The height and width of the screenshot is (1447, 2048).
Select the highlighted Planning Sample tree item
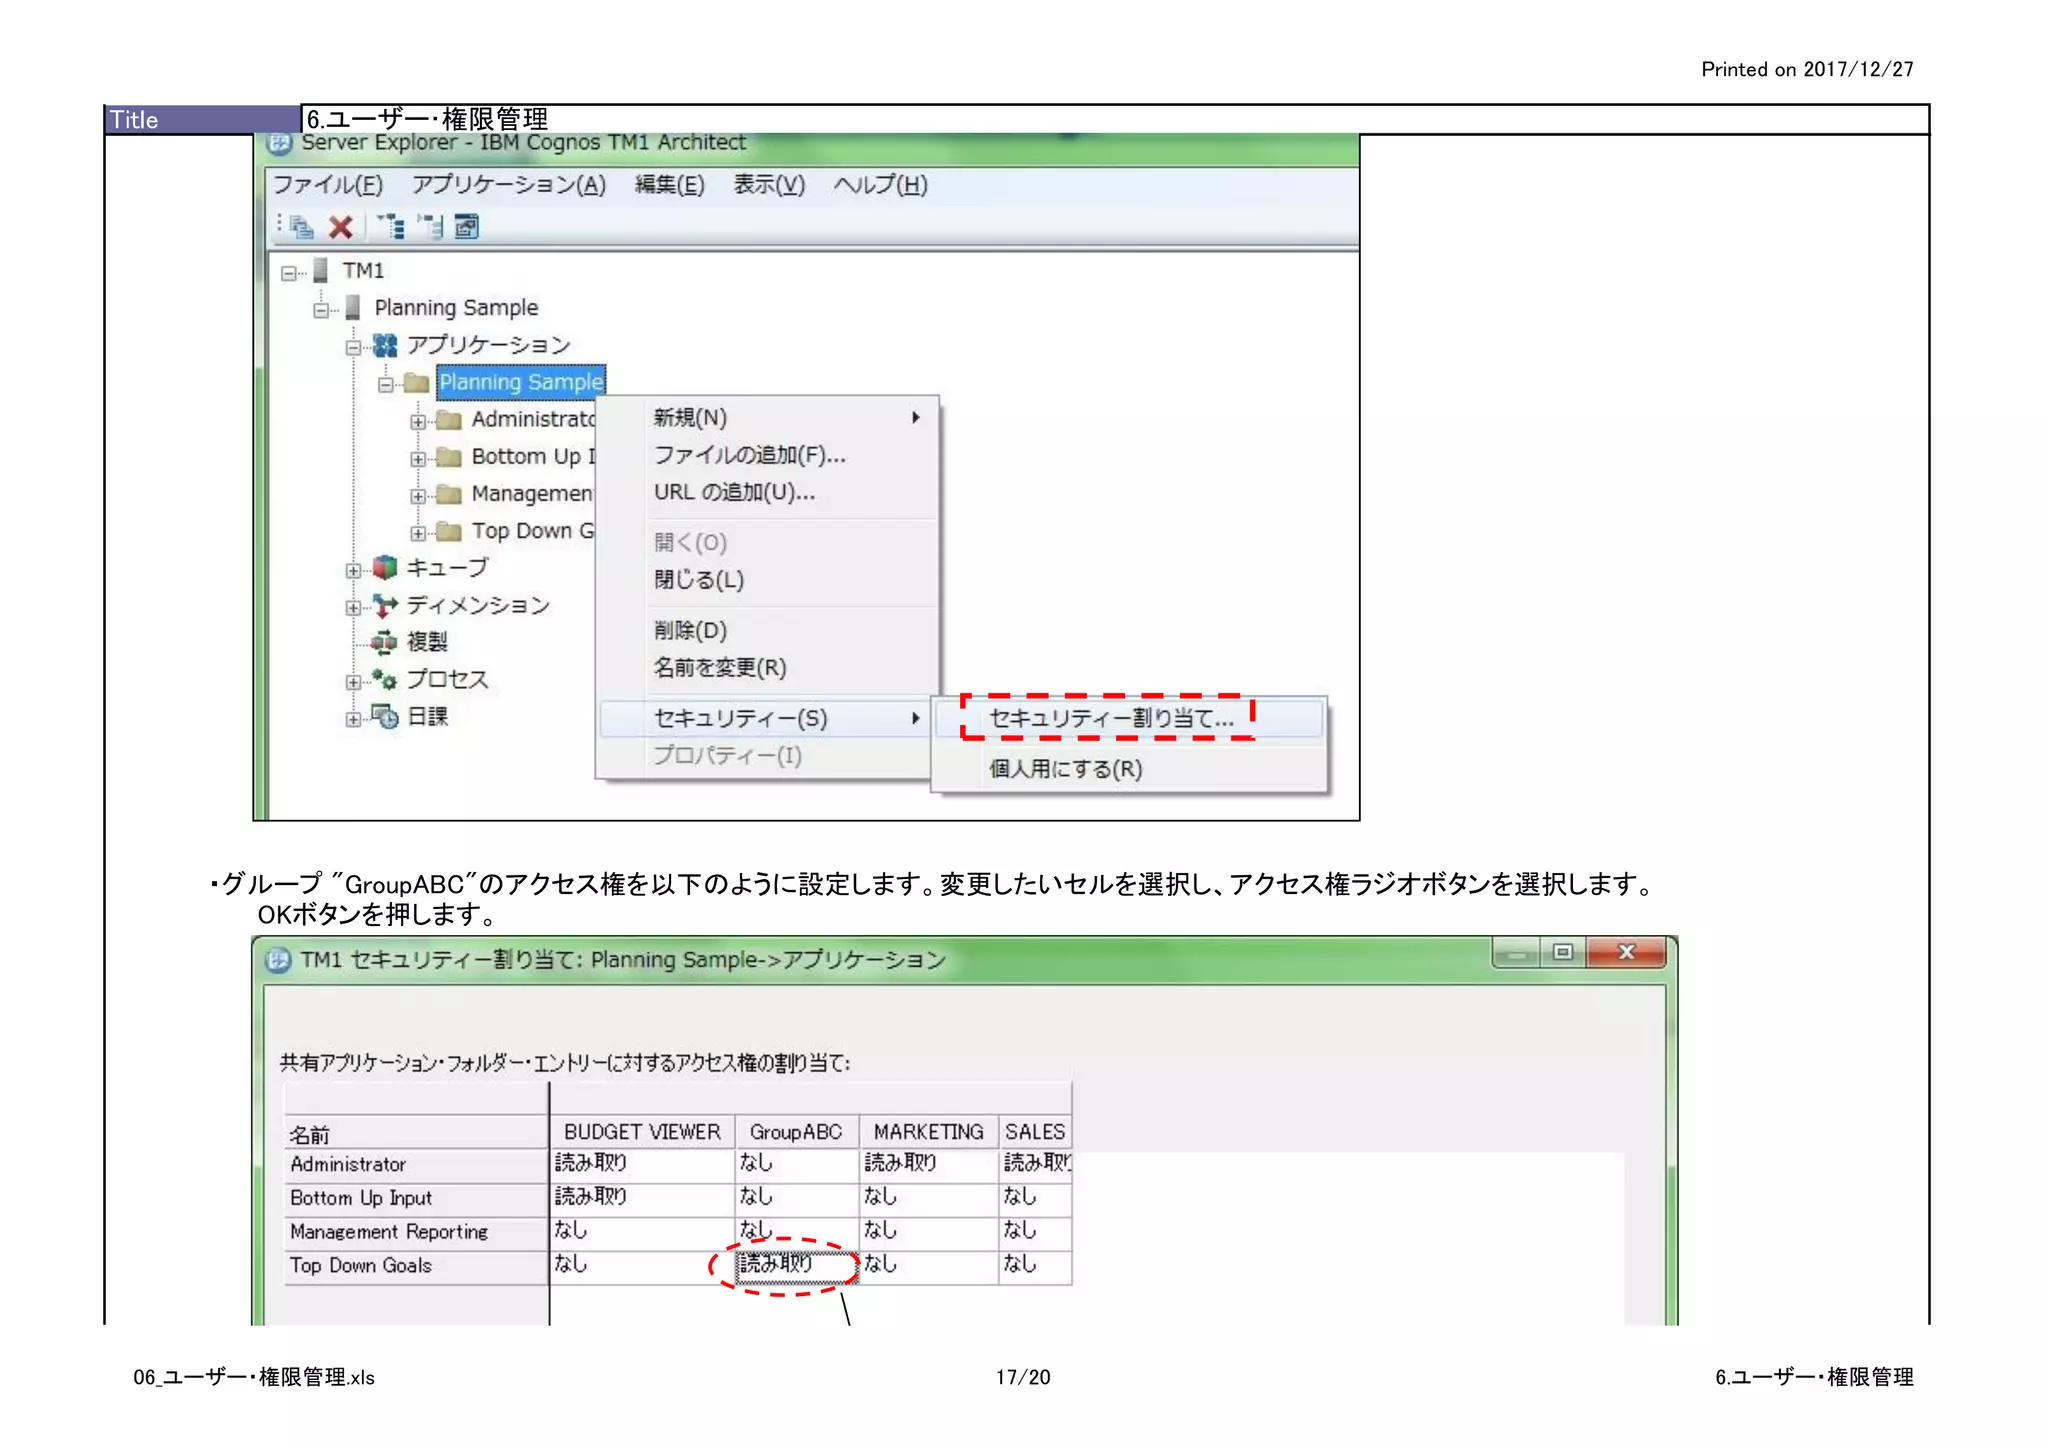pos(521,383)
